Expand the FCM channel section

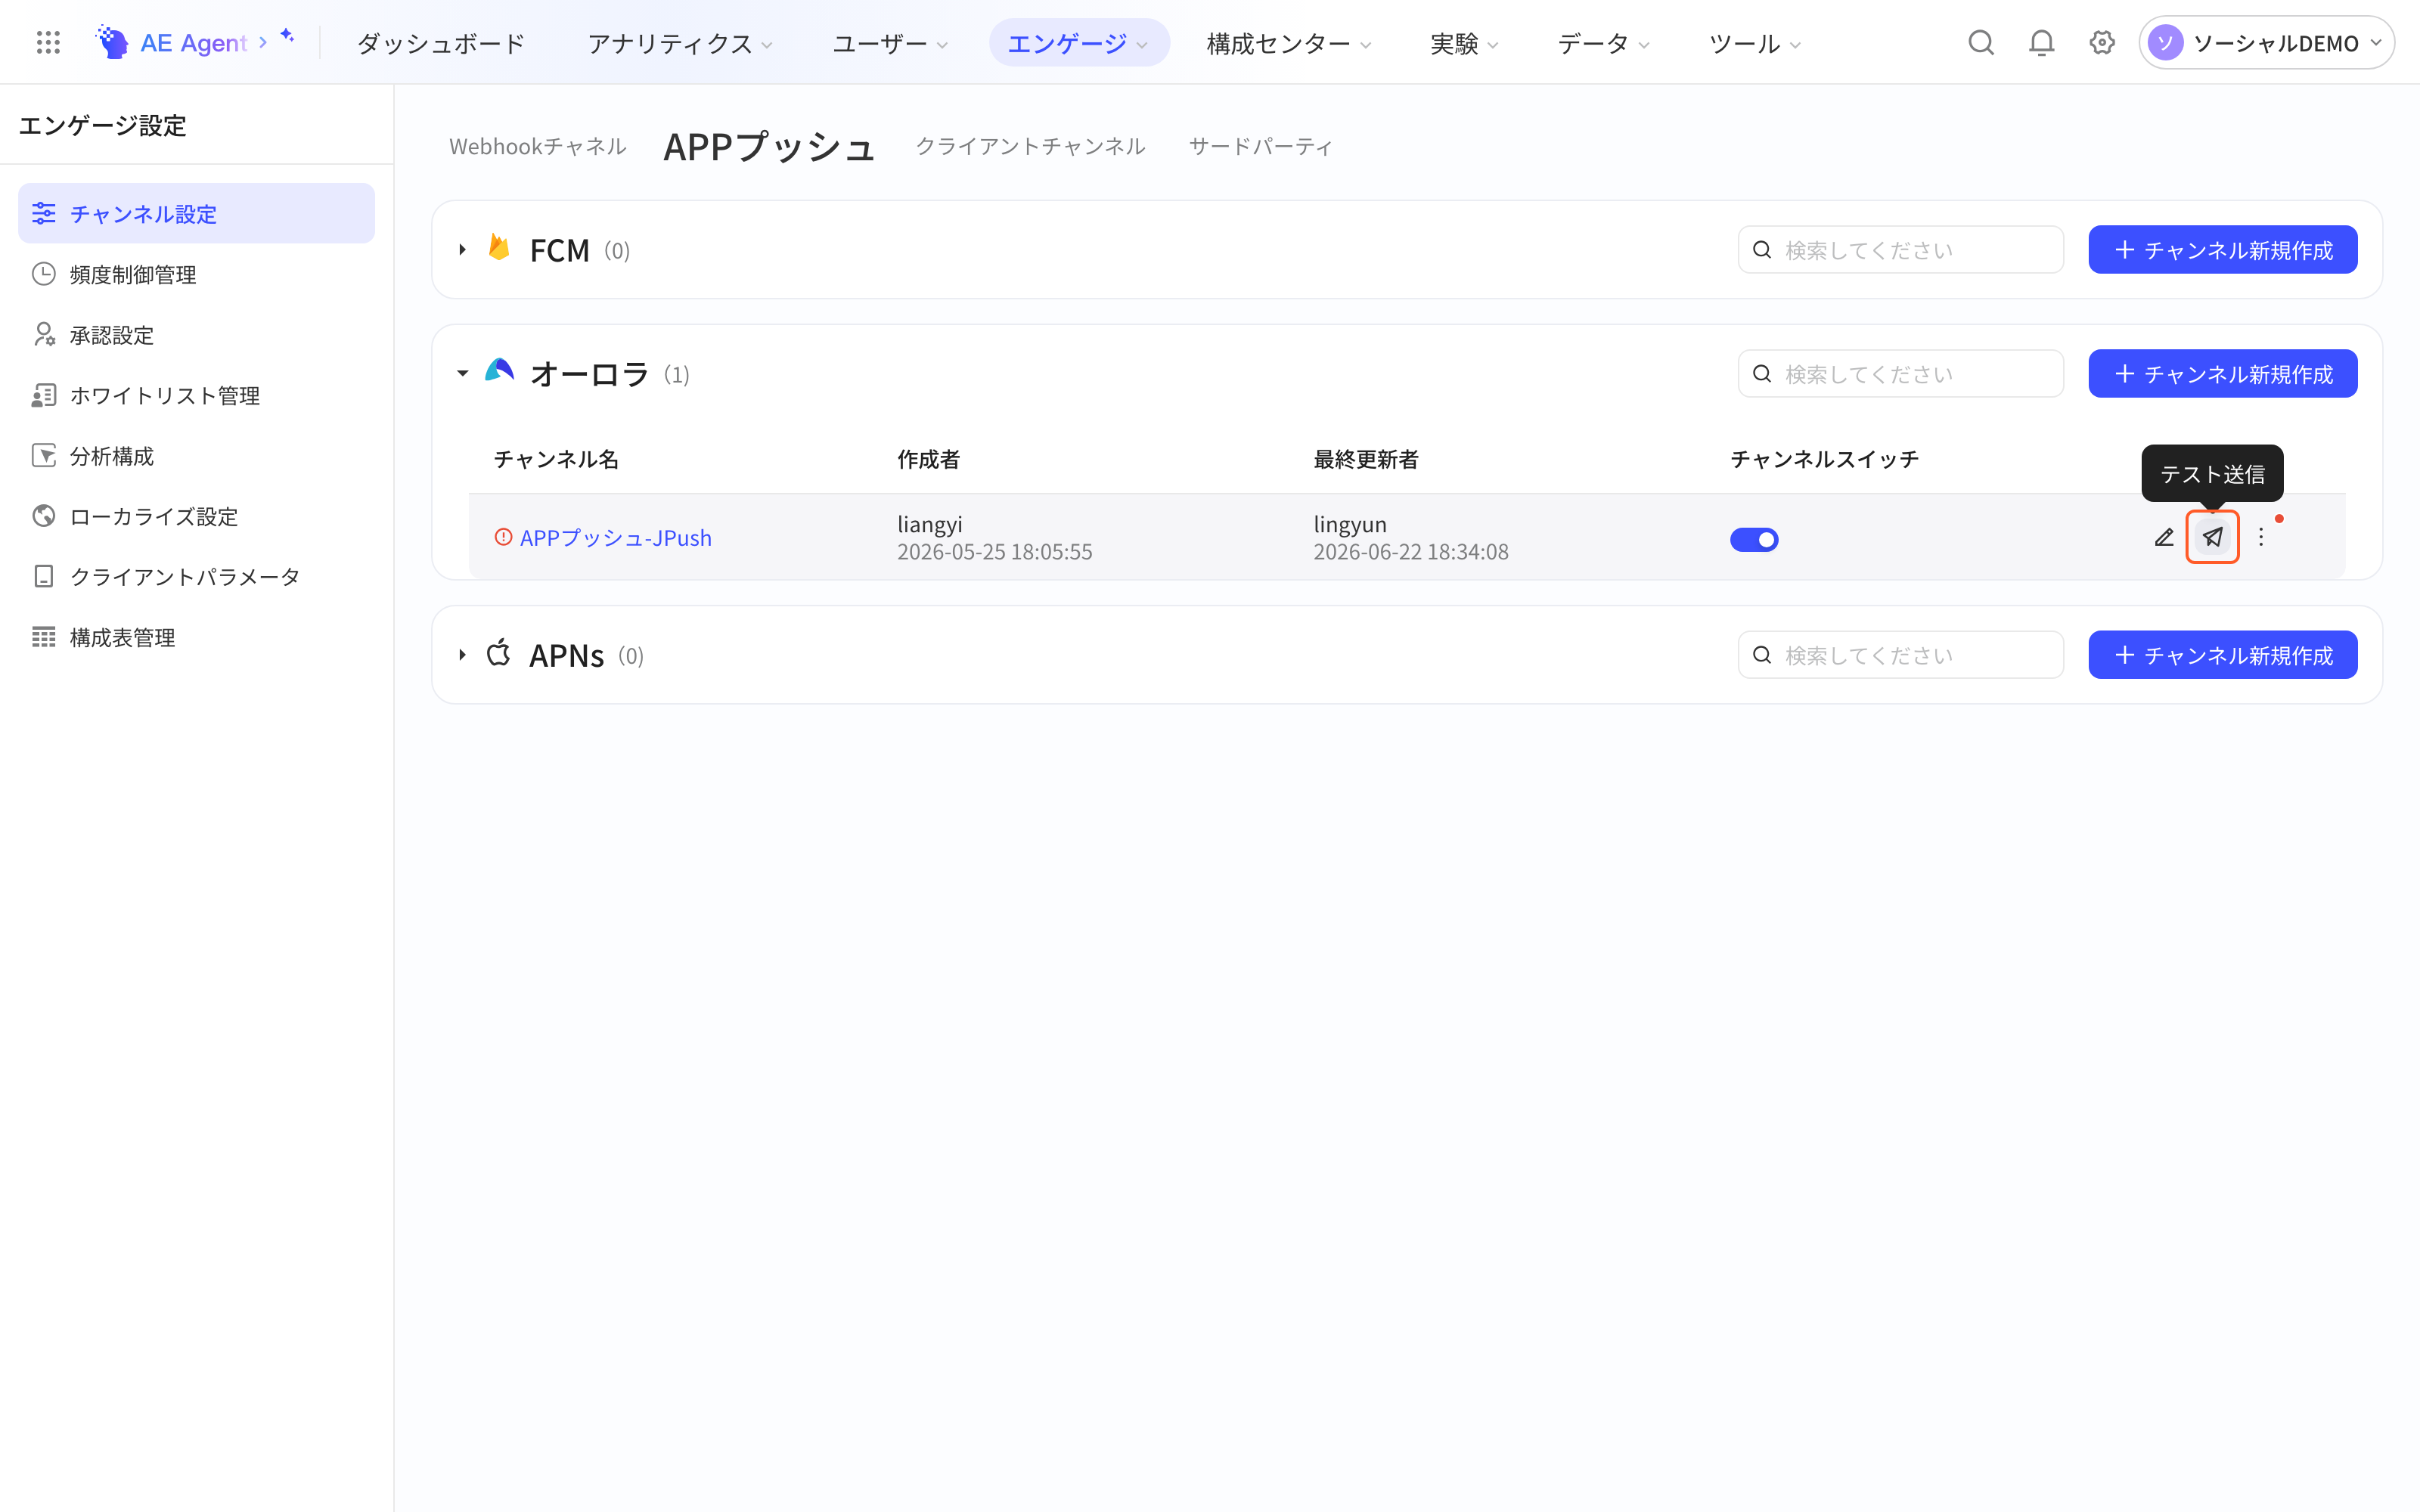click(x=462, y=249)
